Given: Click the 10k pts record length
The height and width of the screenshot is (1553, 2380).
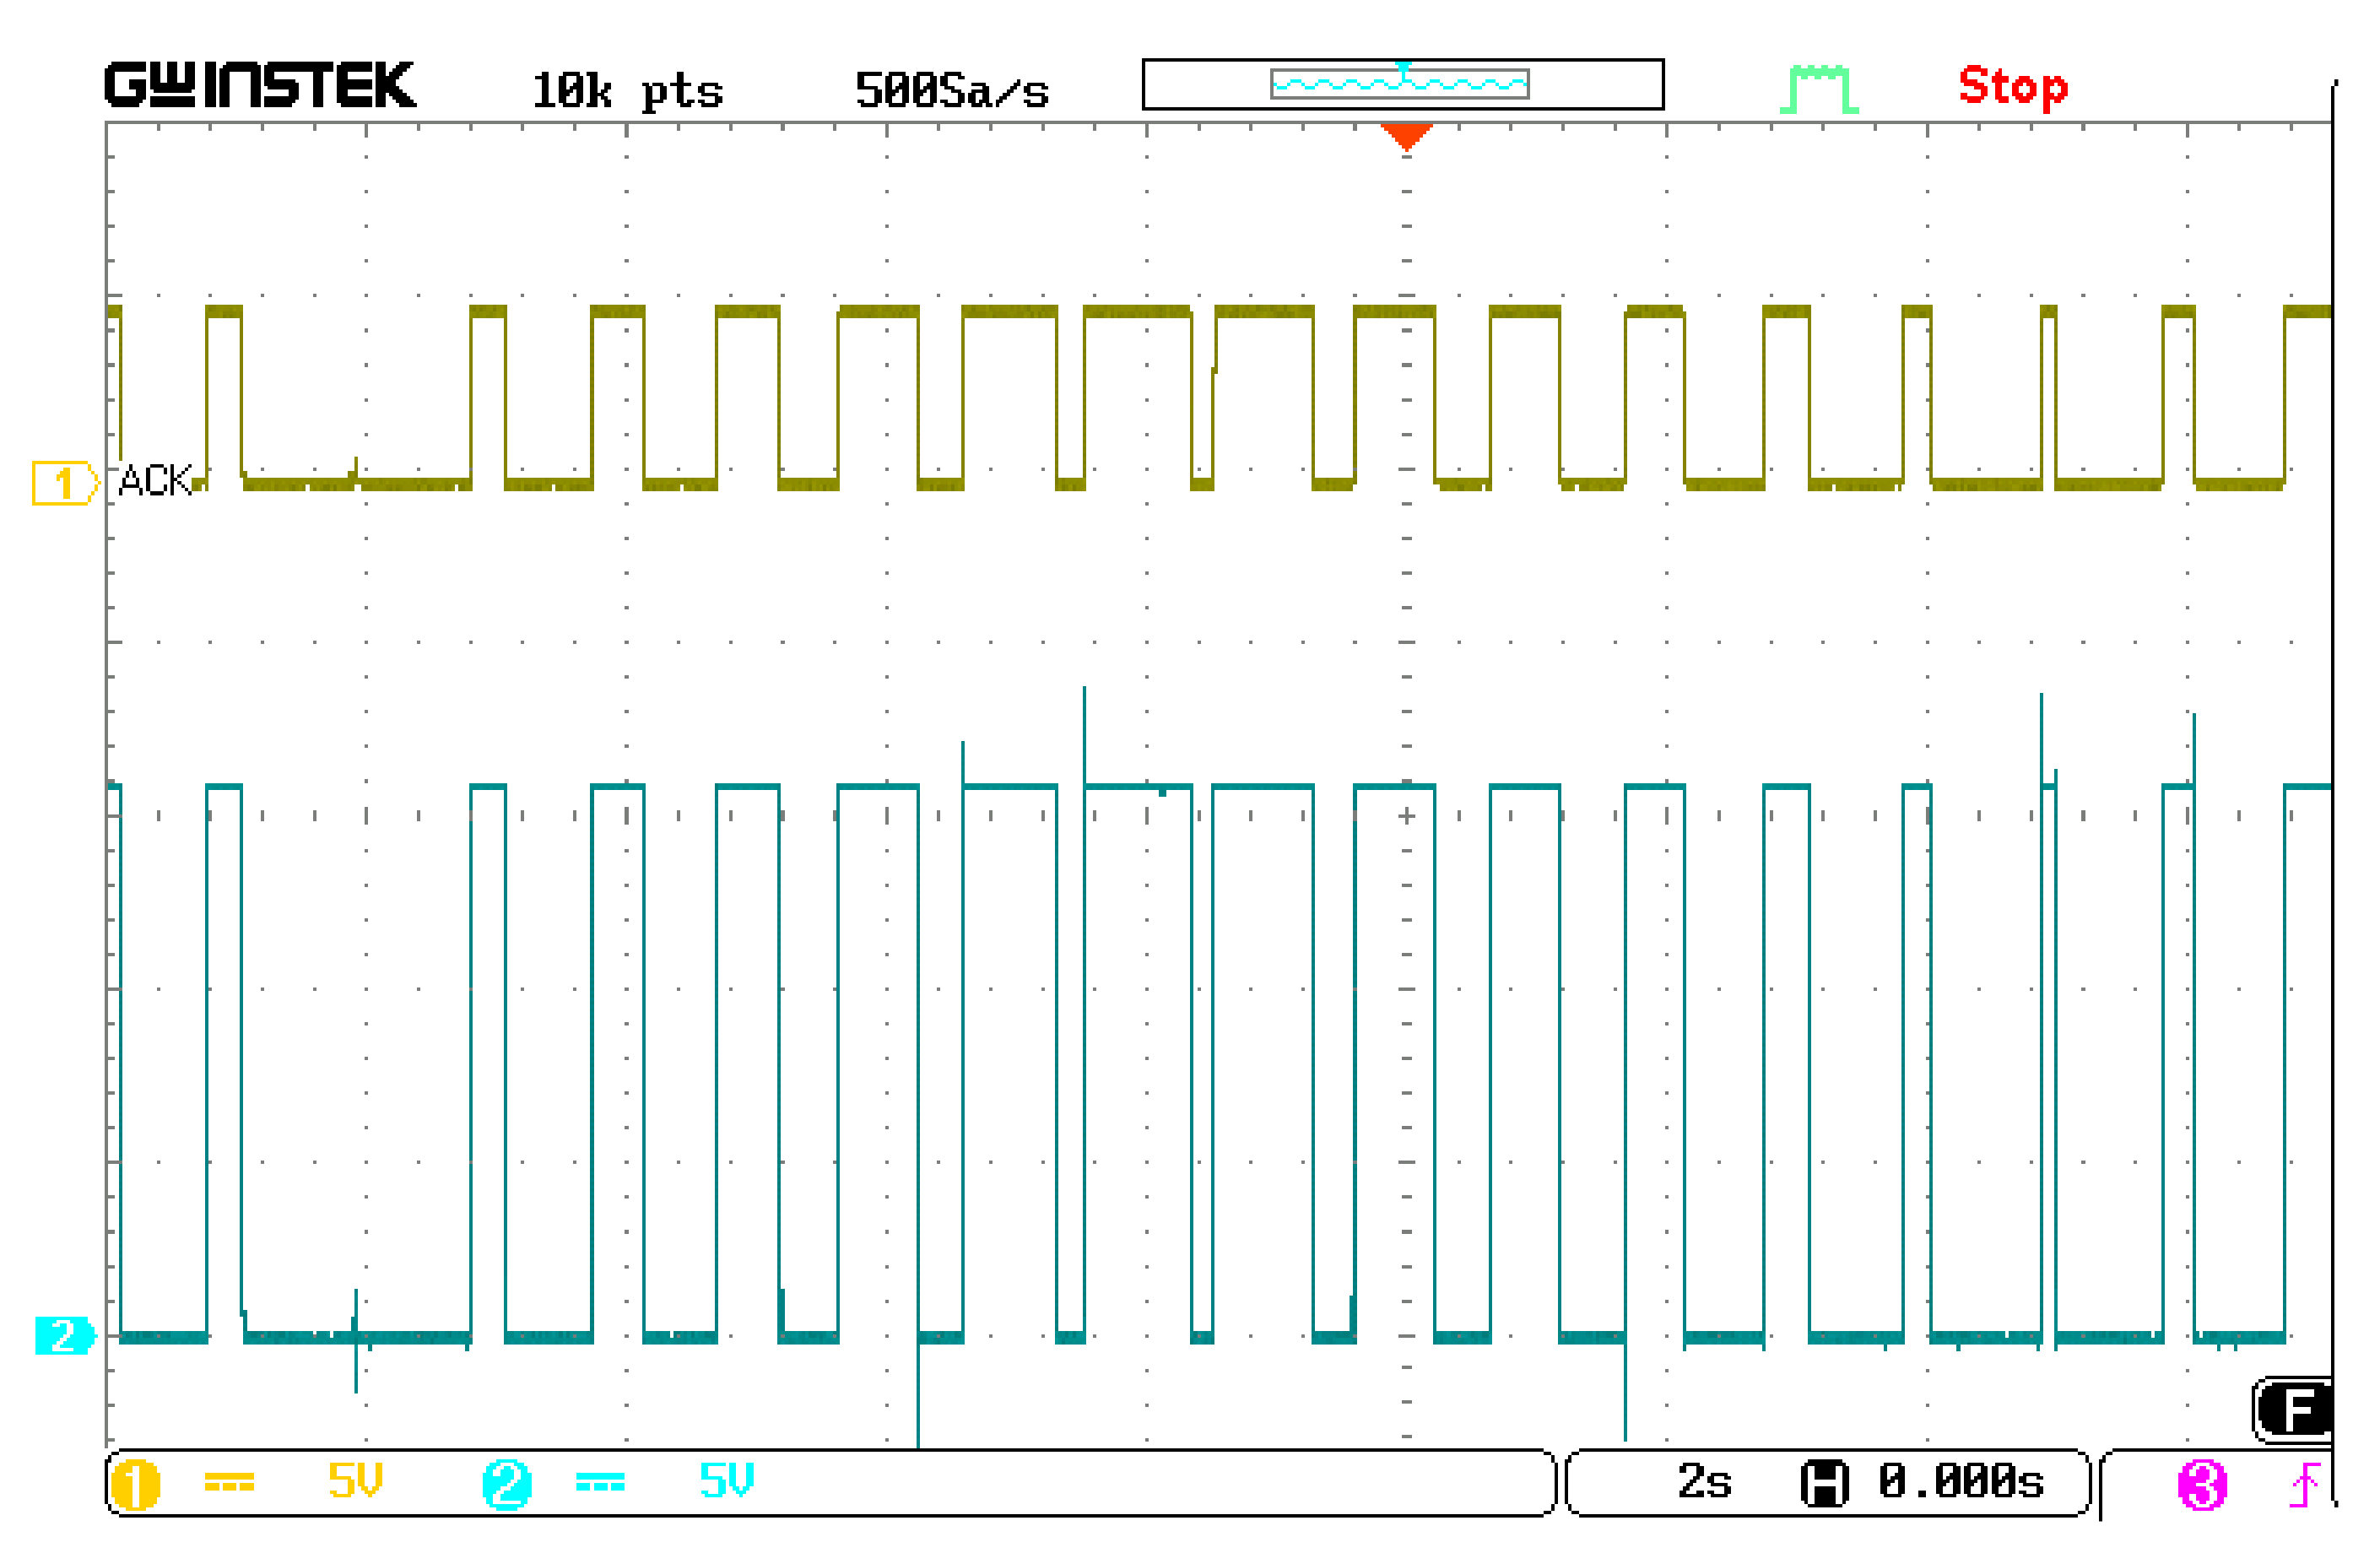Looking at the screenshot, I should (x=627, y=91).
